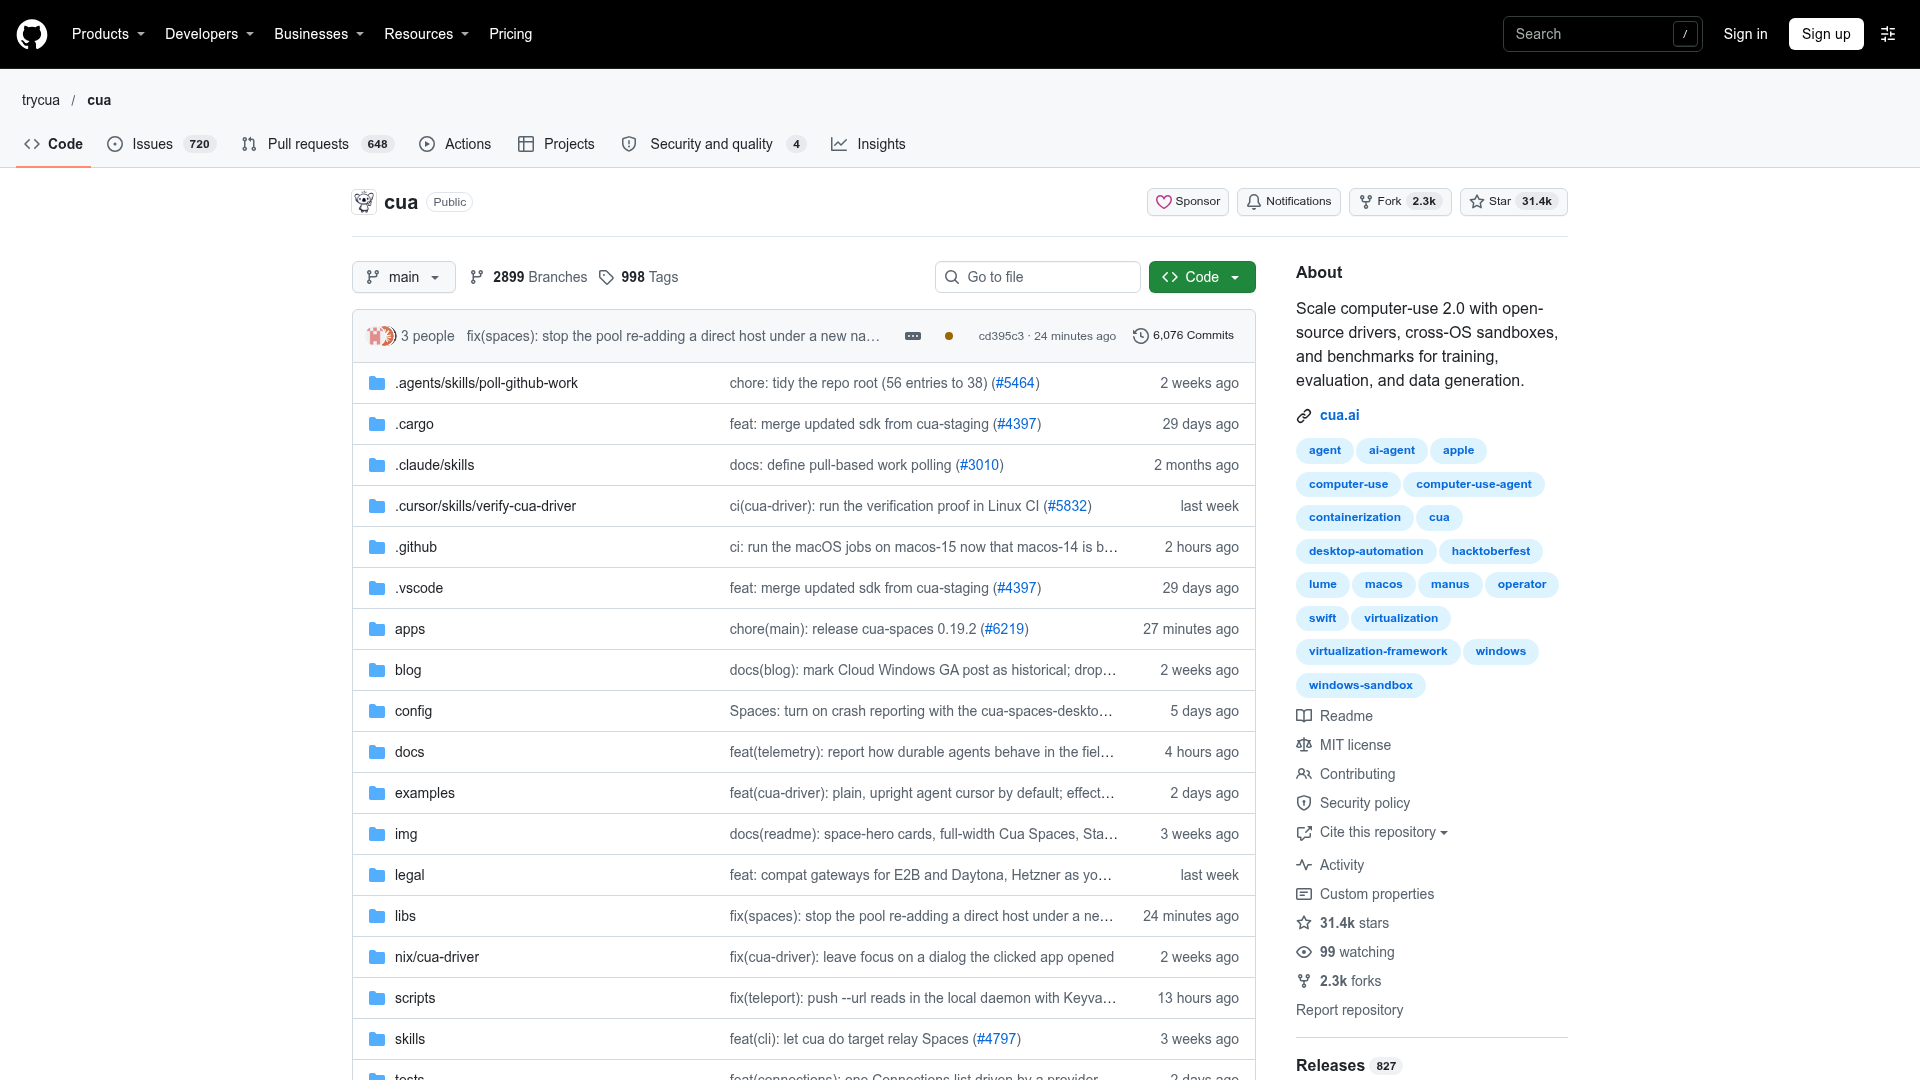Open the Readme link in About
1920x1080 pixels.
[x=1335, y=716]
